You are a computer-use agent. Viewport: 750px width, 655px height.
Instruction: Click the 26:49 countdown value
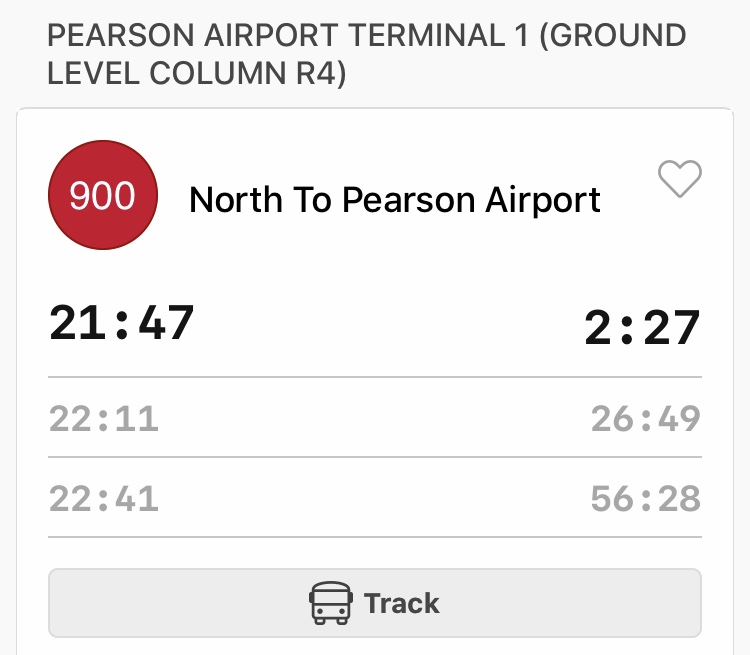[x=646, y=419]
